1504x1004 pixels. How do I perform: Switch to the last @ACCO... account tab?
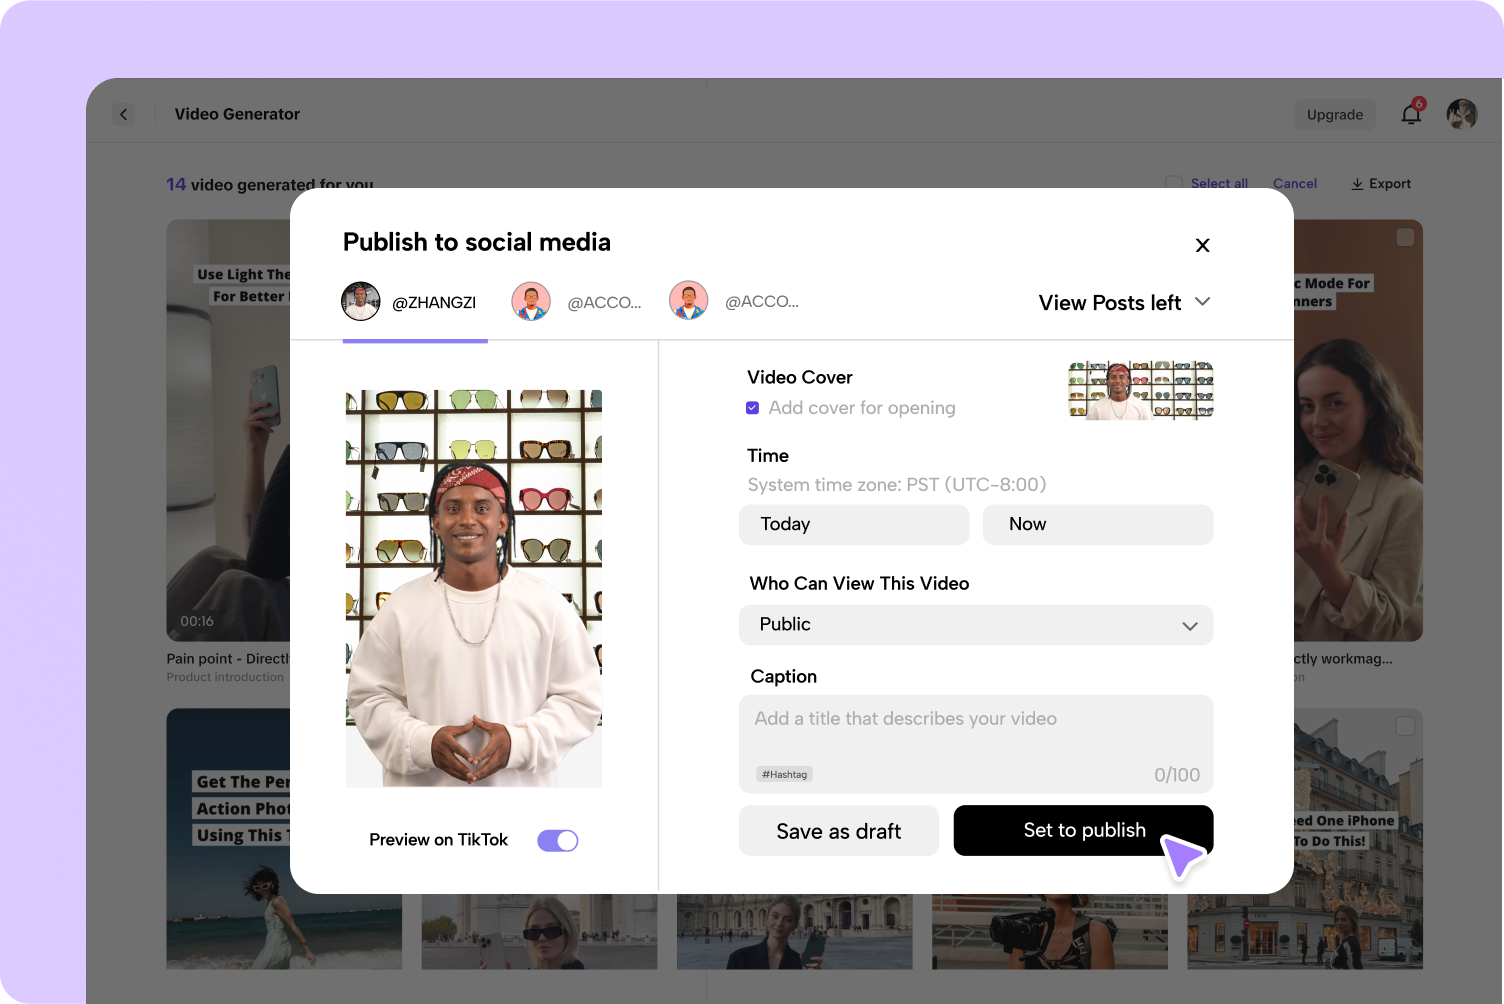point(735,301)
